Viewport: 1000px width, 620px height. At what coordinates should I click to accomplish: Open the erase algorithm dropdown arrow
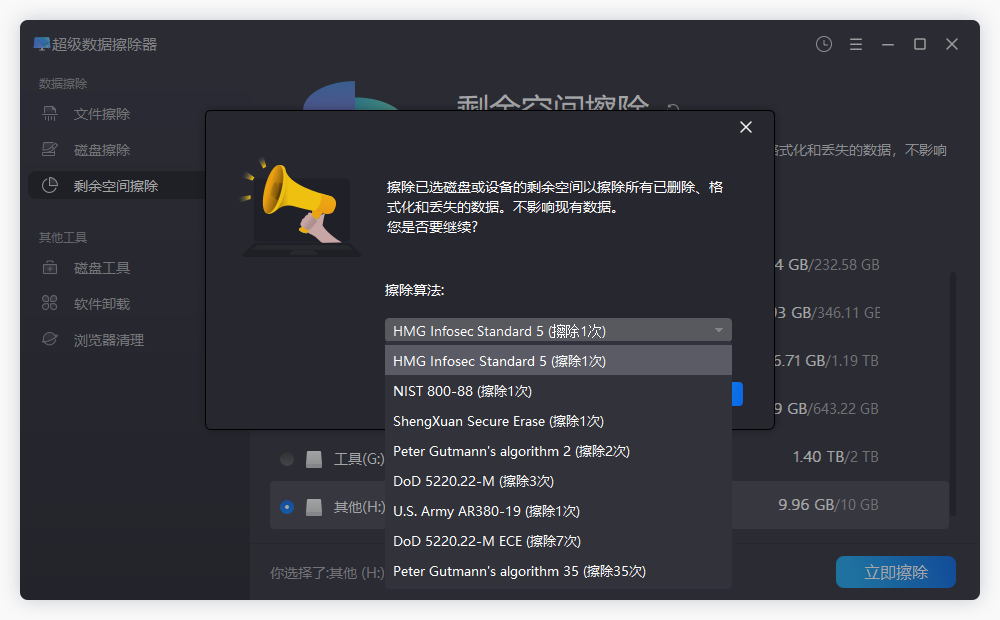719,330
